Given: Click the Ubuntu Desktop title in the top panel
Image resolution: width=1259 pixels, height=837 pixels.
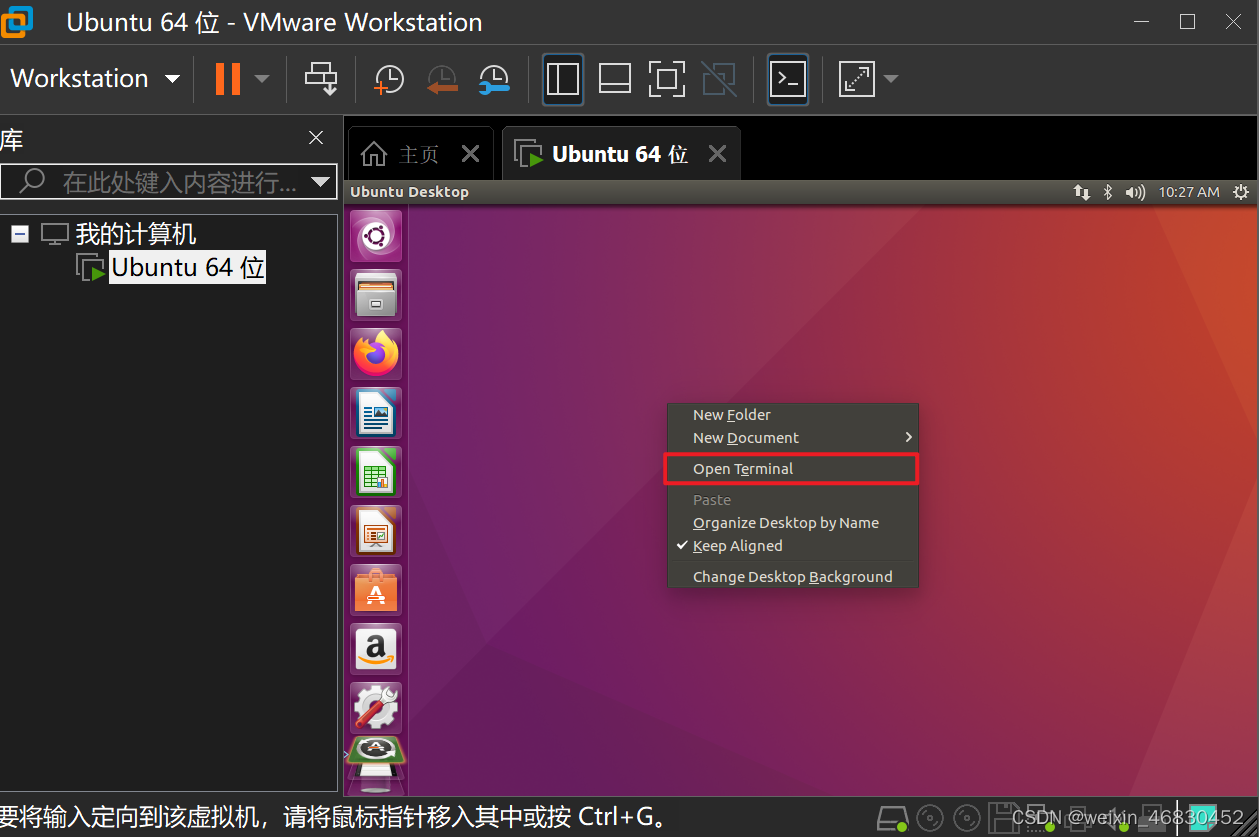Looking at the screenshot, I should (409, 192).
